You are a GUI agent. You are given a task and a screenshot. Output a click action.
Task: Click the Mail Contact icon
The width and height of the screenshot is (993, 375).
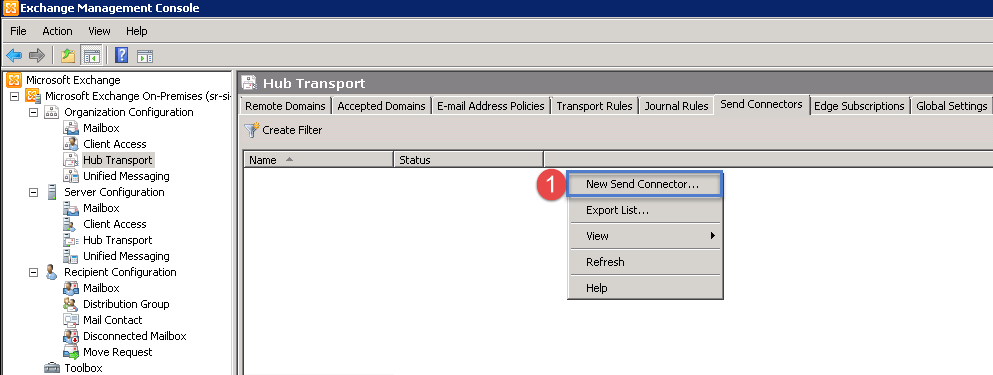[x=71, y=320]
